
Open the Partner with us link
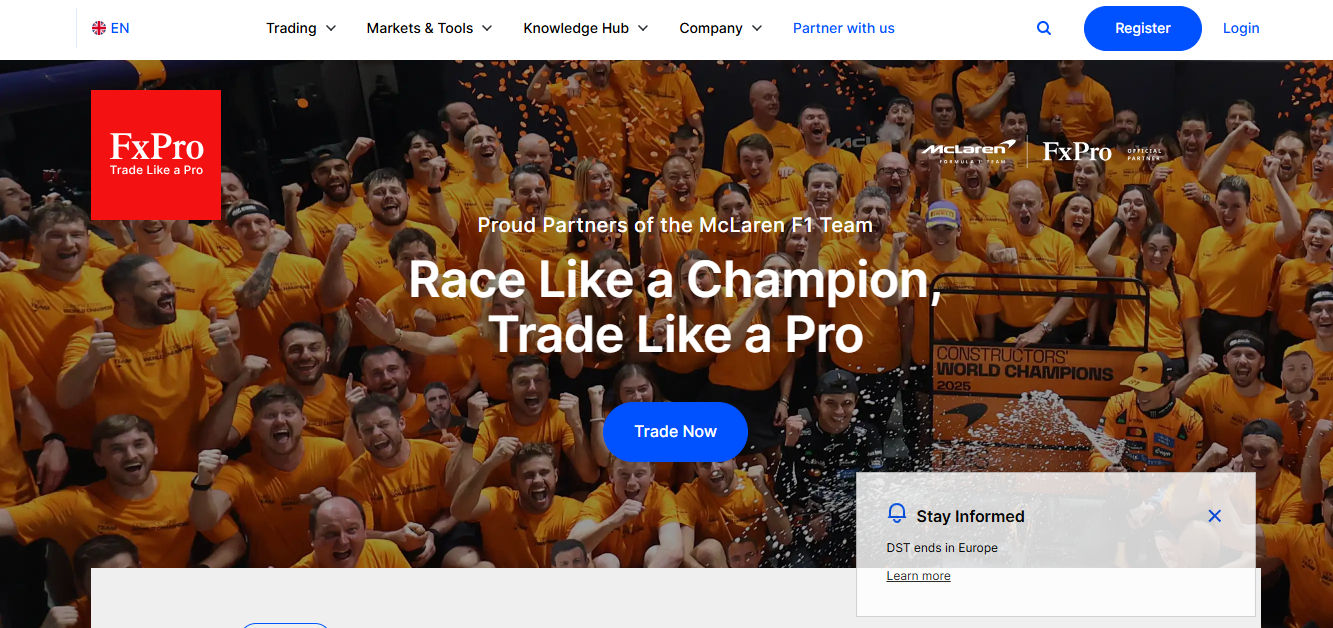844,28
